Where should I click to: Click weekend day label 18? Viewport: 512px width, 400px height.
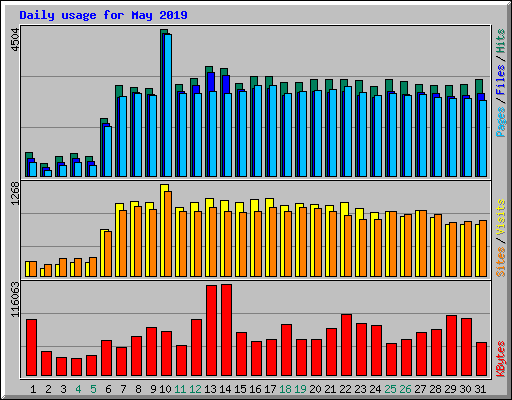pos(285,389)
